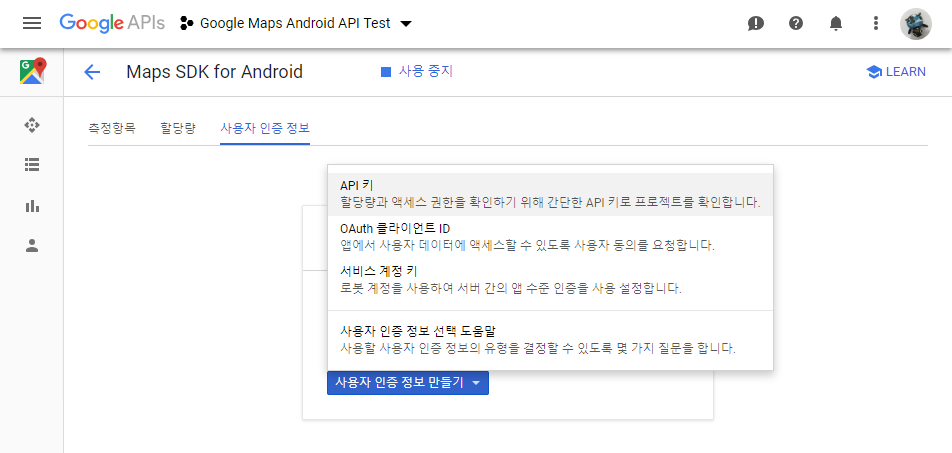952x453 pixels.
Task: Open the bar chart metrics icon in sidebar
Action: click(x=32, y=206)
